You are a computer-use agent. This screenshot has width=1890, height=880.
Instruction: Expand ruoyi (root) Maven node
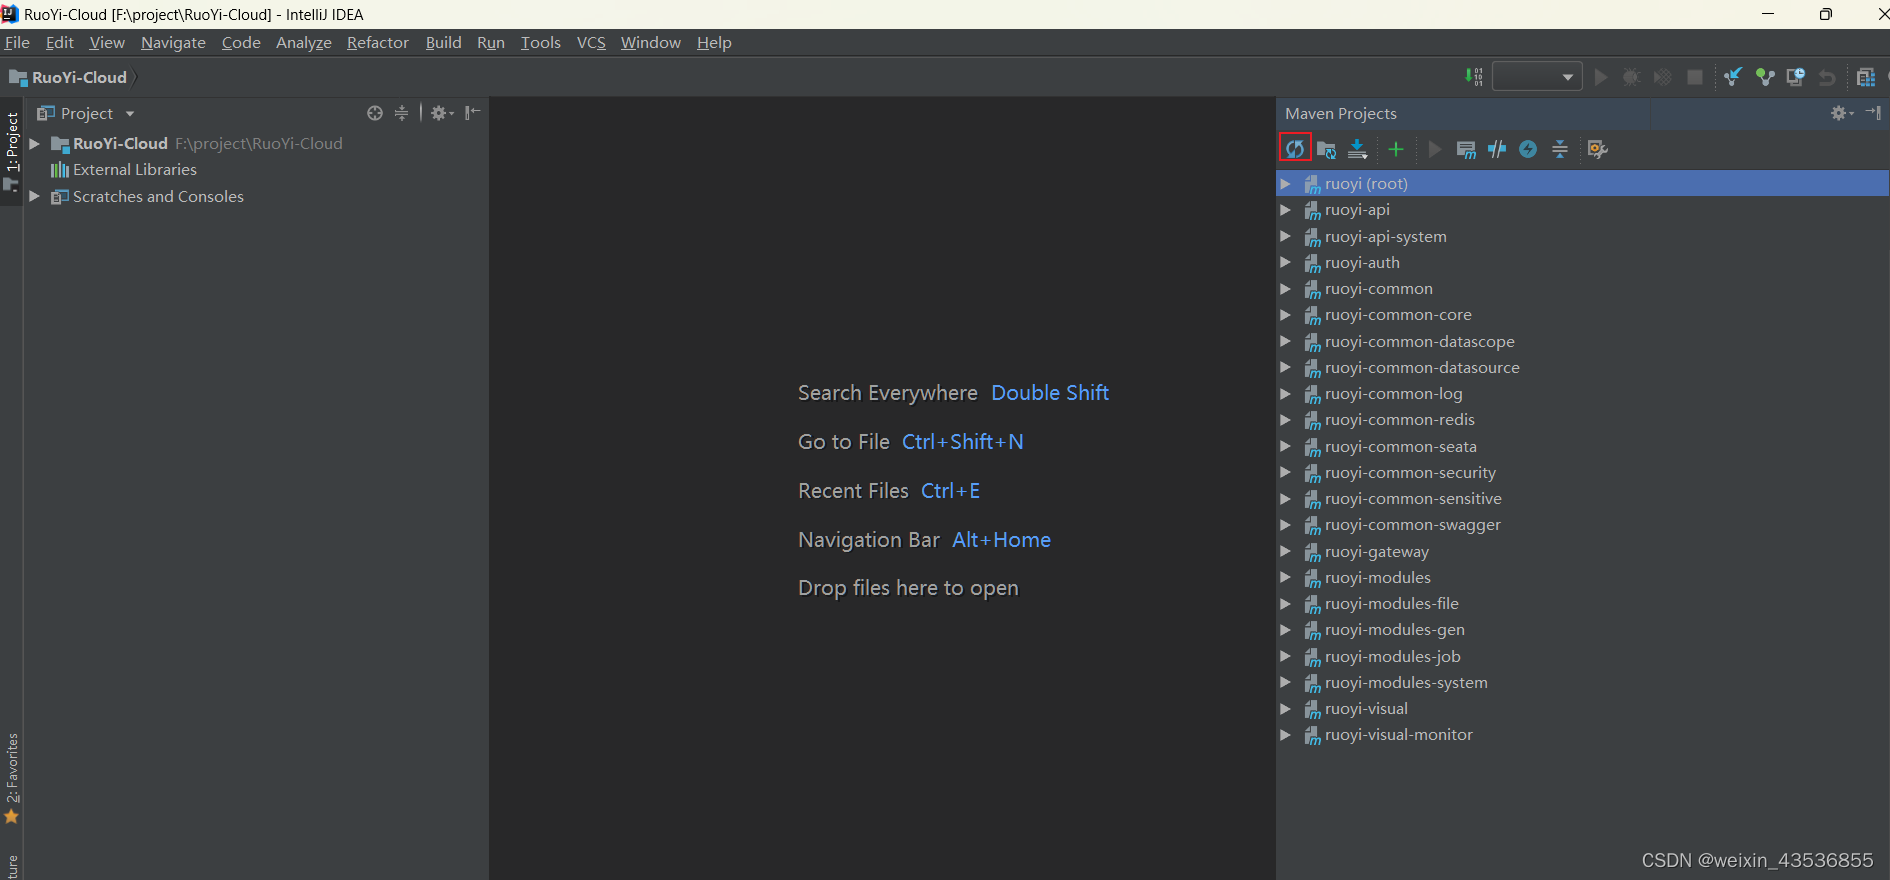(1286, 184)
